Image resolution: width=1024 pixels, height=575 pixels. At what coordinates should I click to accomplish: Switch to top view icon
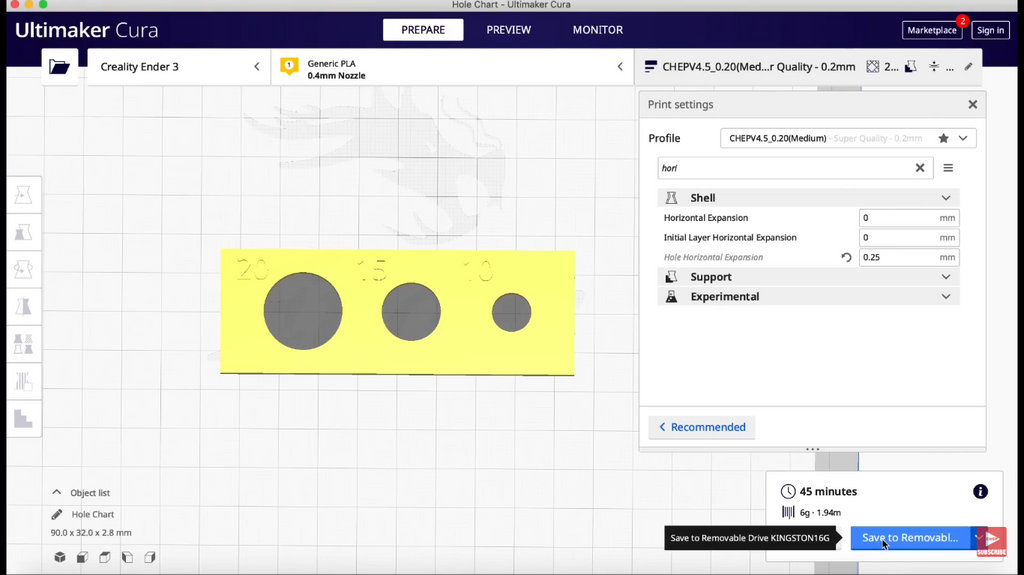104,557
